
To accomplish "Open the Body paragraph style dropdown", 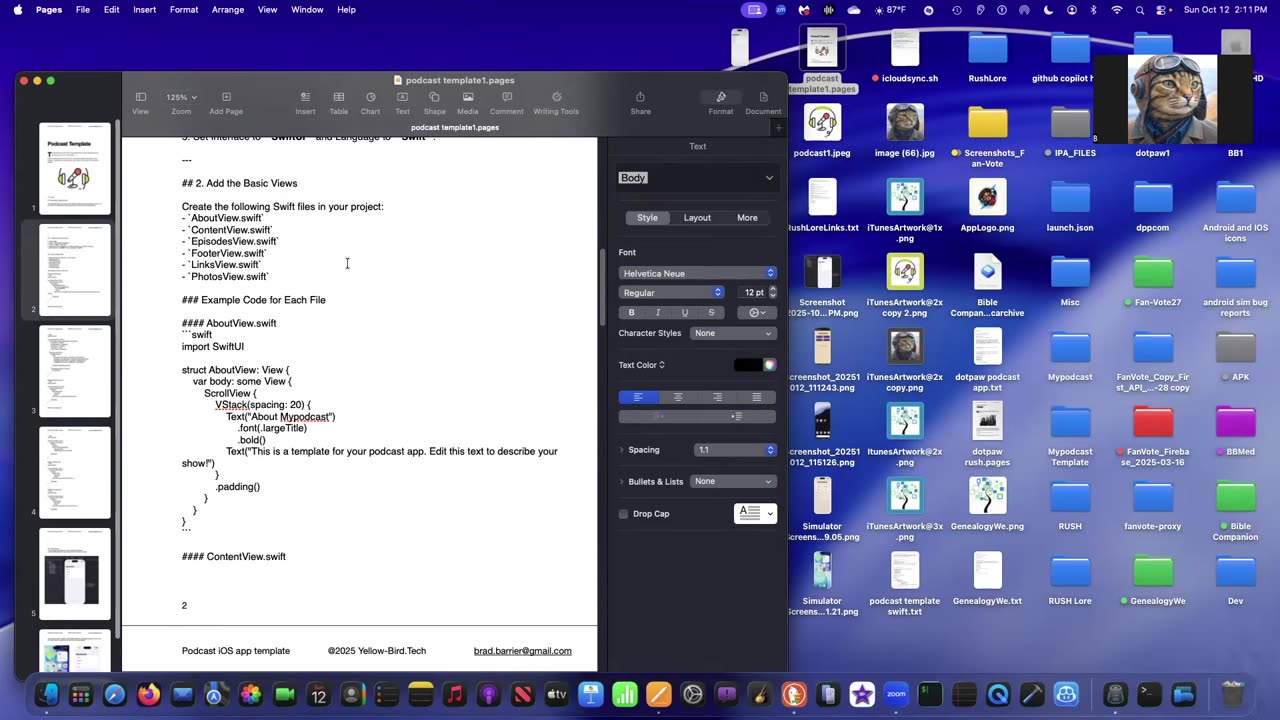I will coord(697,178).
